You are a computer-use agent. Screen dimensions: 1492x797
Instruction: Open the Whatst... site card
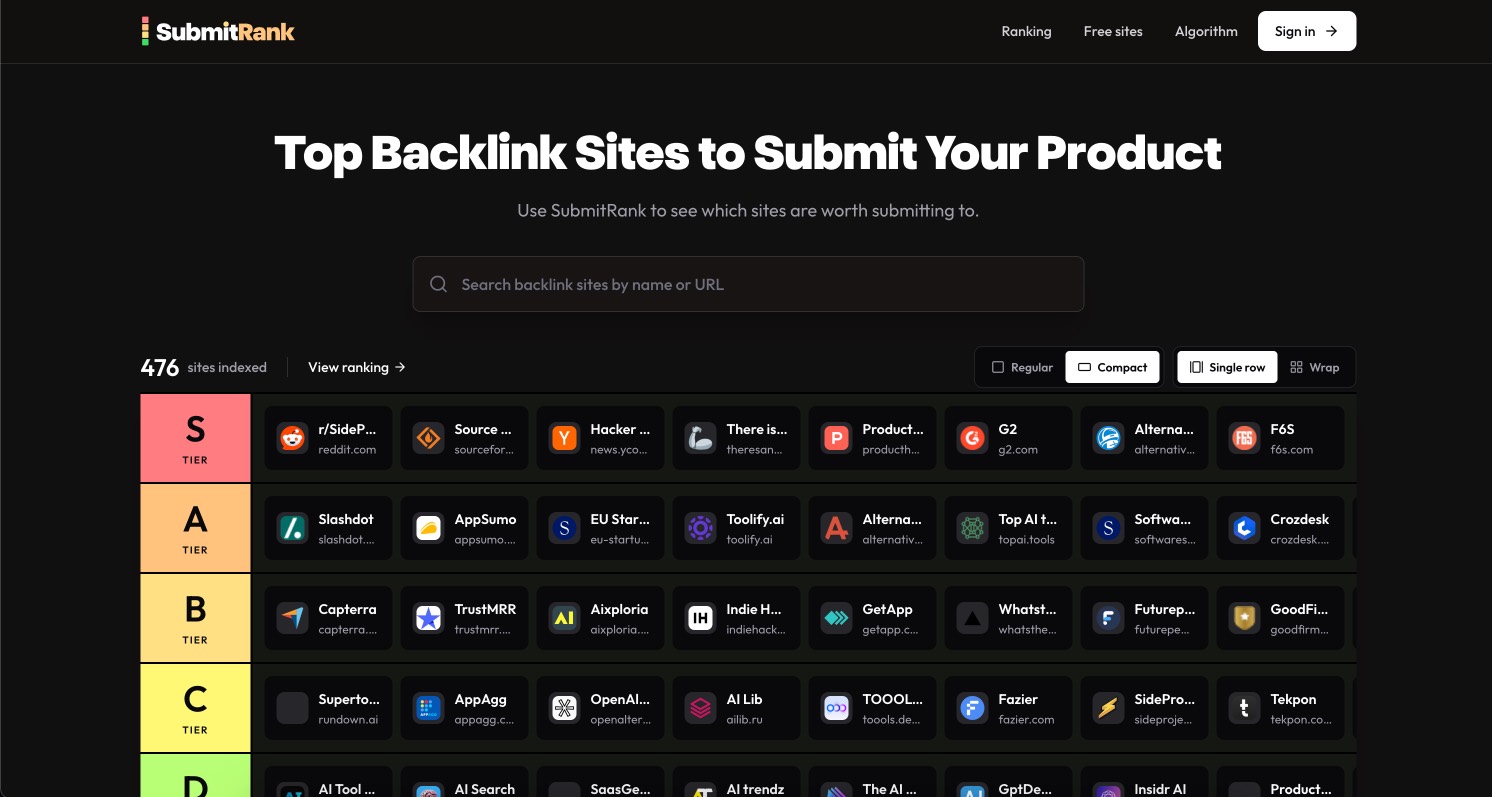pyautogui.click(x=1008, y=618)
